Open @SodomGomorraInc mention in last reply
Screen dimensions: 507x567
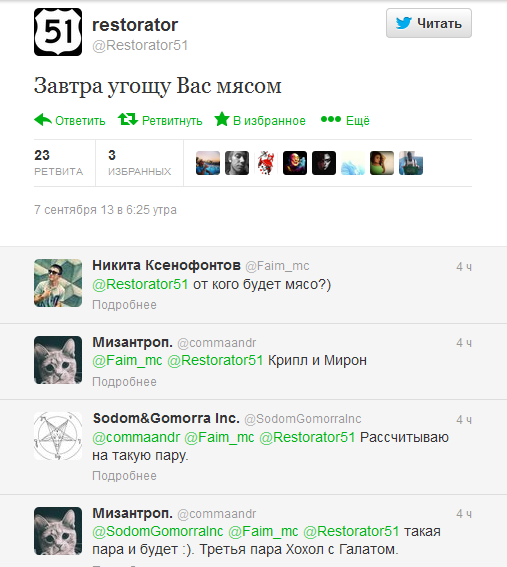[158, 531]
